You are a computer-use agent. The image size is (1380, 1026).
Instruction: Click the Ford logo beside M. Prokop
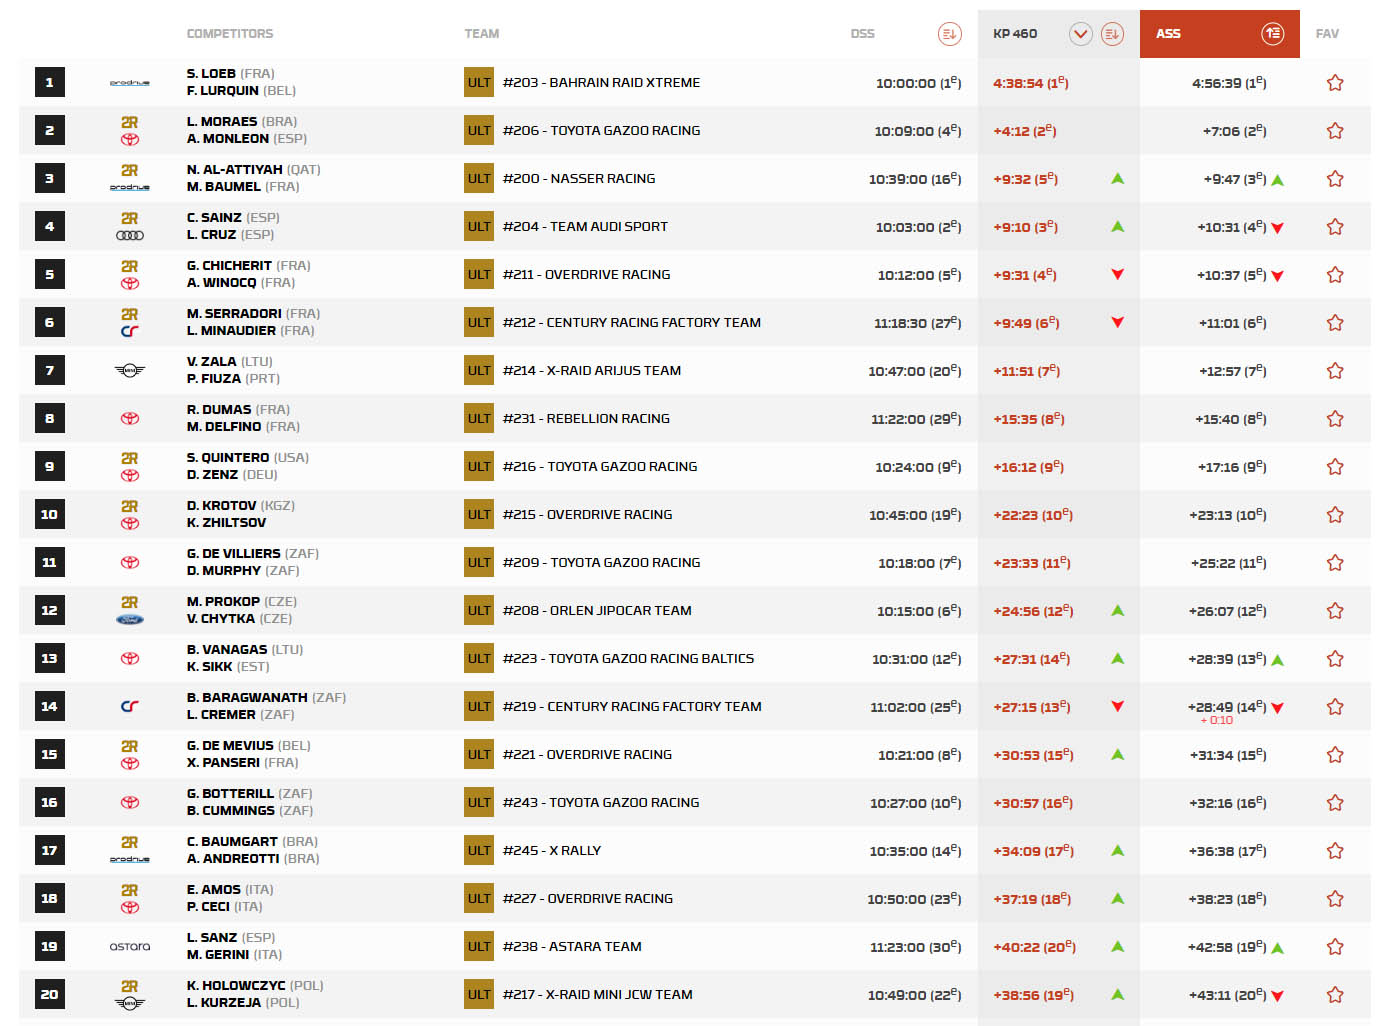[130, 620]
